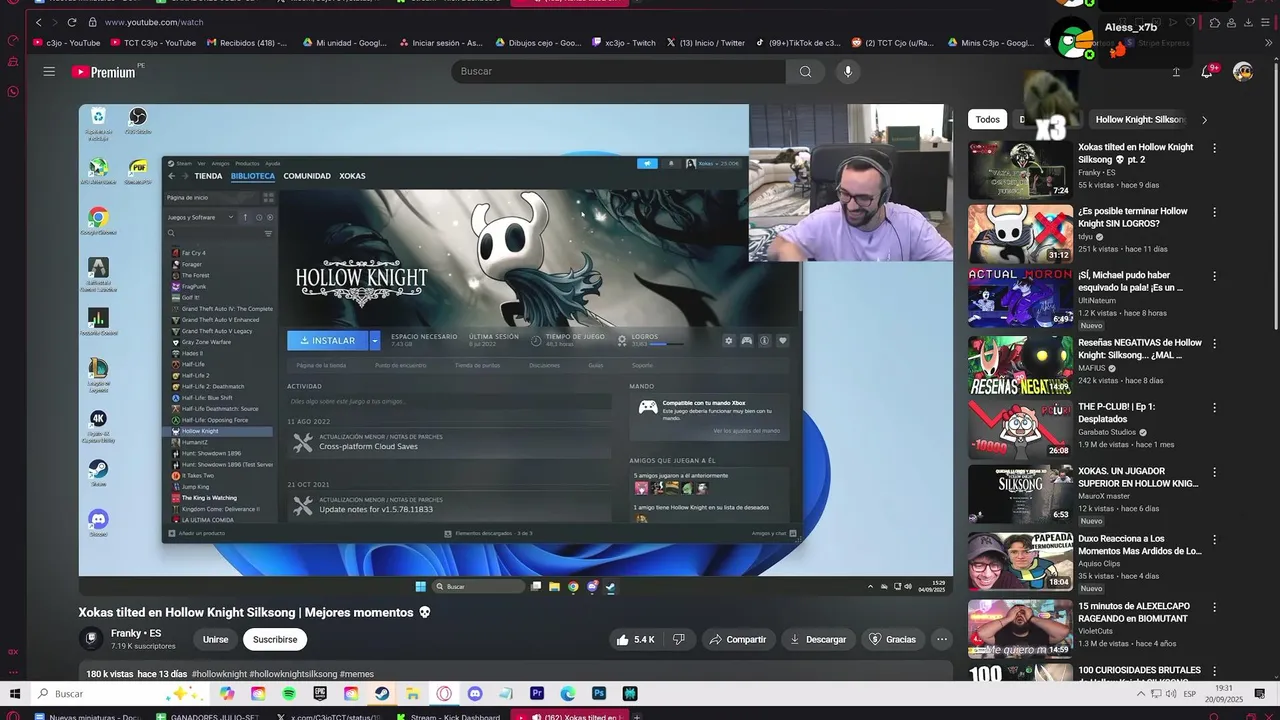
Task: Open Steam from the Windows taskbar
Action: point(382,693)
